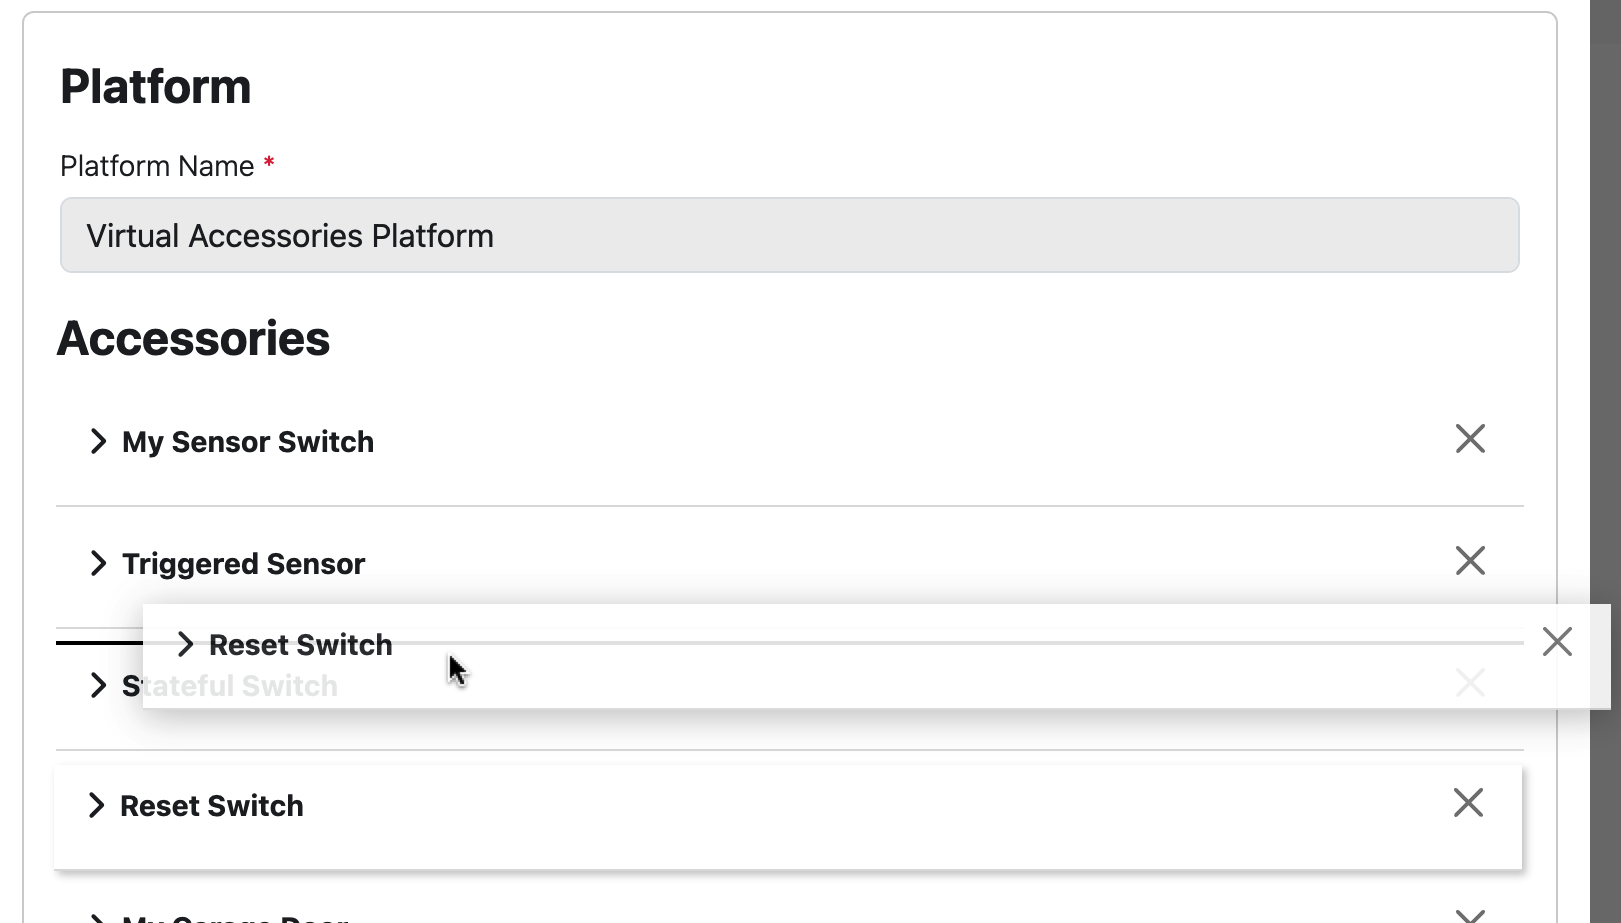Delete the Triggered Sensor accessory
Image resolution: width=1621 pixels, height=923 pixels.
point(1470,560)
